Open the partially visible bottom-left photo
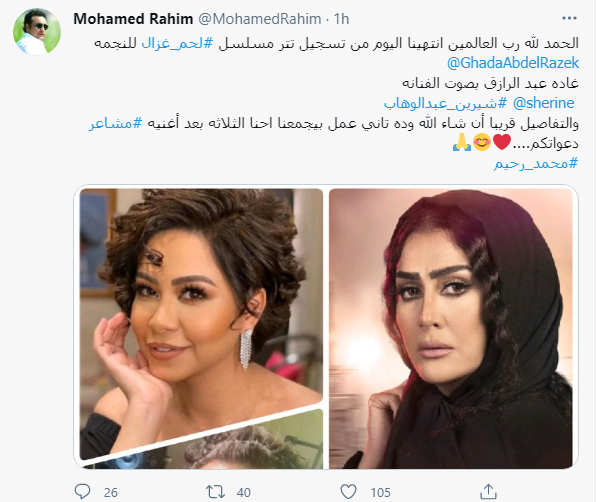 point(213,444)
